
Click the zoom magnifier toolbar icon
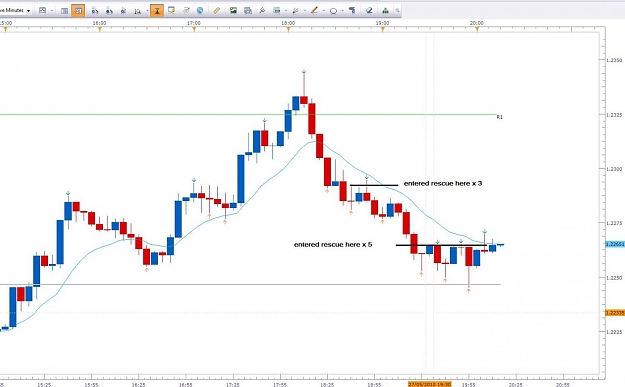tap(138, 11)
